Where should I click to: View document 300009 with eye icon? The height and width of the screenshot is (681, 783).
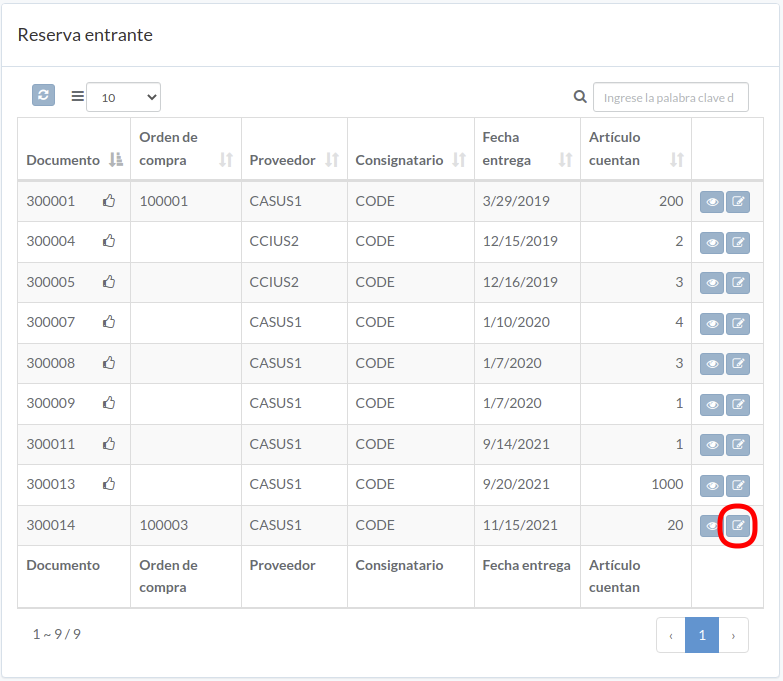click(712, 404)
